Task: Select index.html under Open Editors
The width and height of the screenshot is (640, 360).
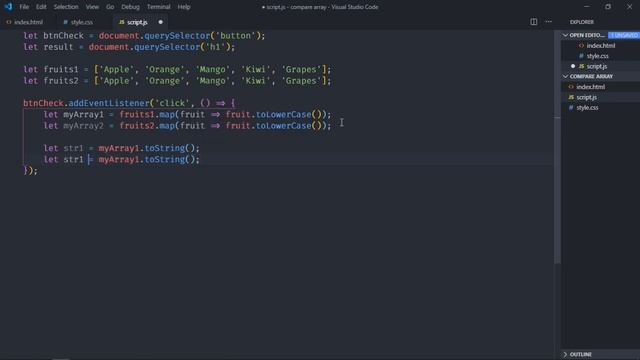Action: [x=601, y=46]
